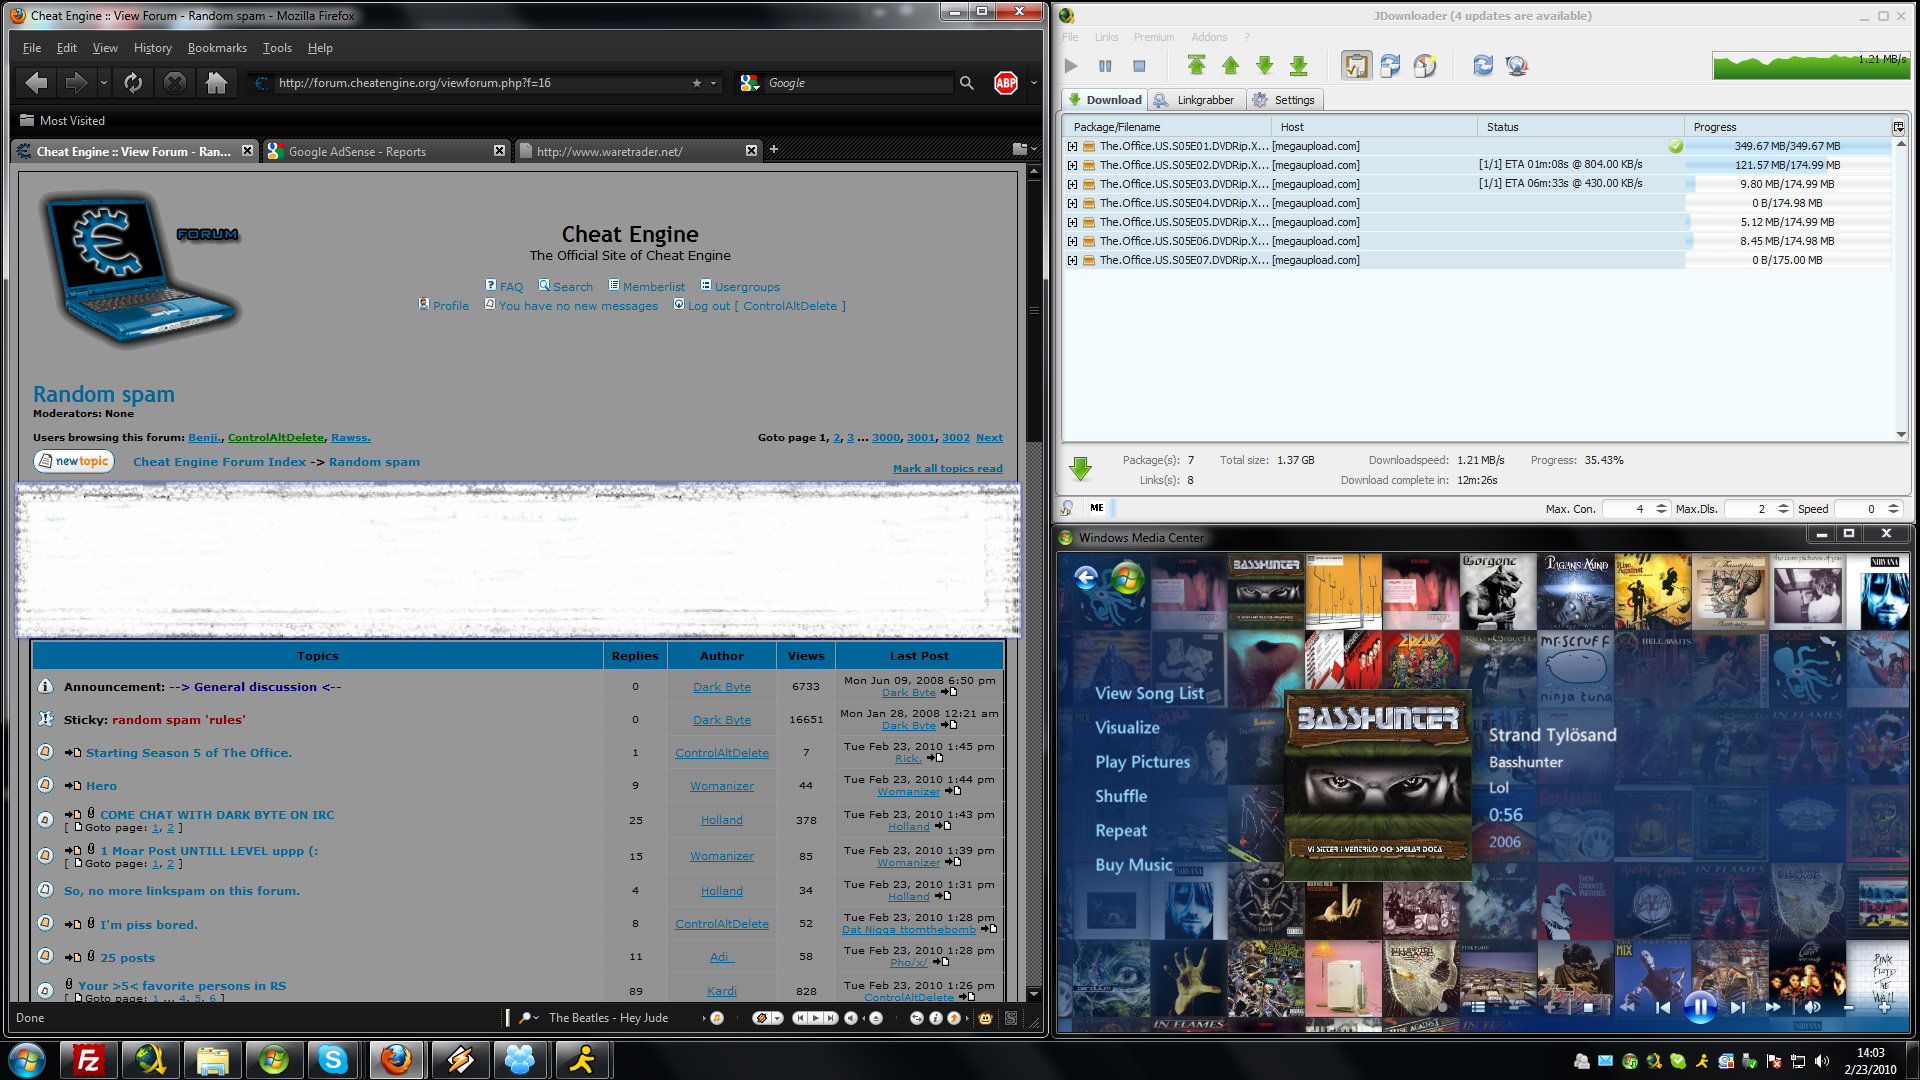This screenshot has height=1080, width=1920.
Task: Move selected package up in JDownloader
Action: pyautogui.click(x=1230, y=66)
